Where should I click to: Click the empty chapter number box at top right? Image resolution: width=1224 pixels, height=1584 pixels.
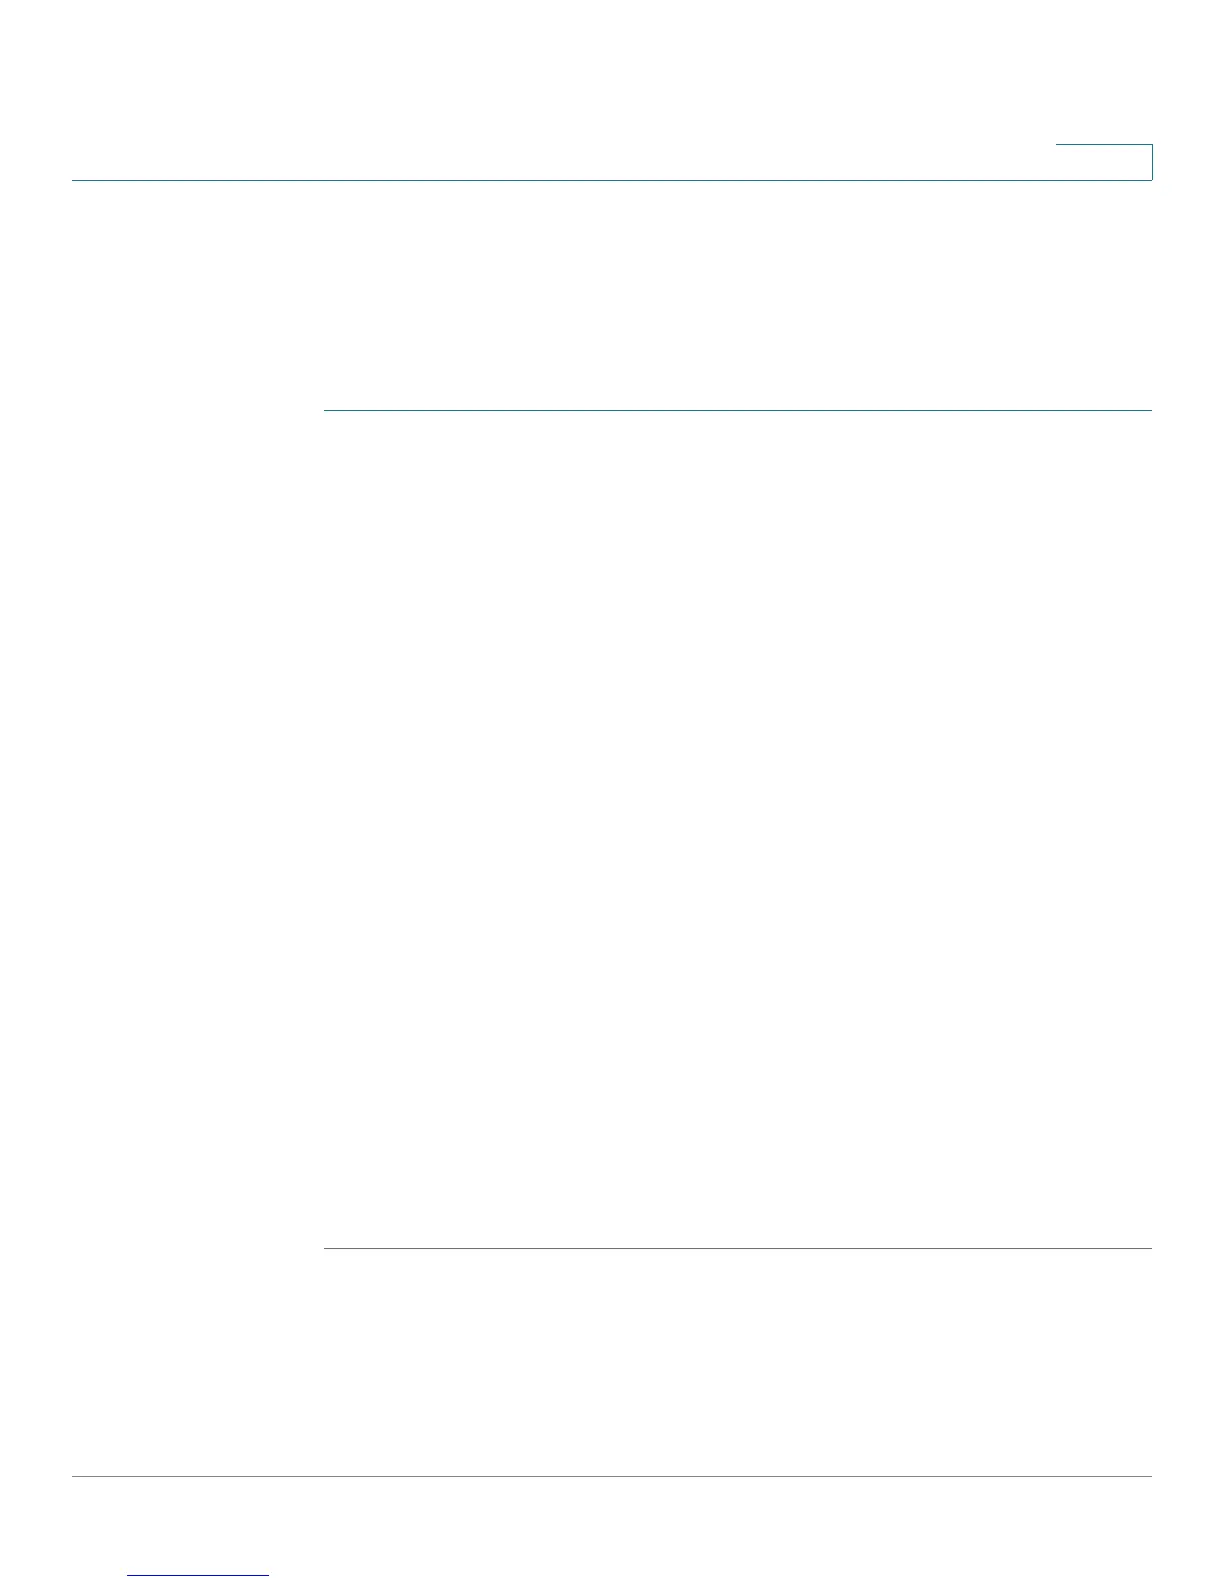click(1104, 162)
